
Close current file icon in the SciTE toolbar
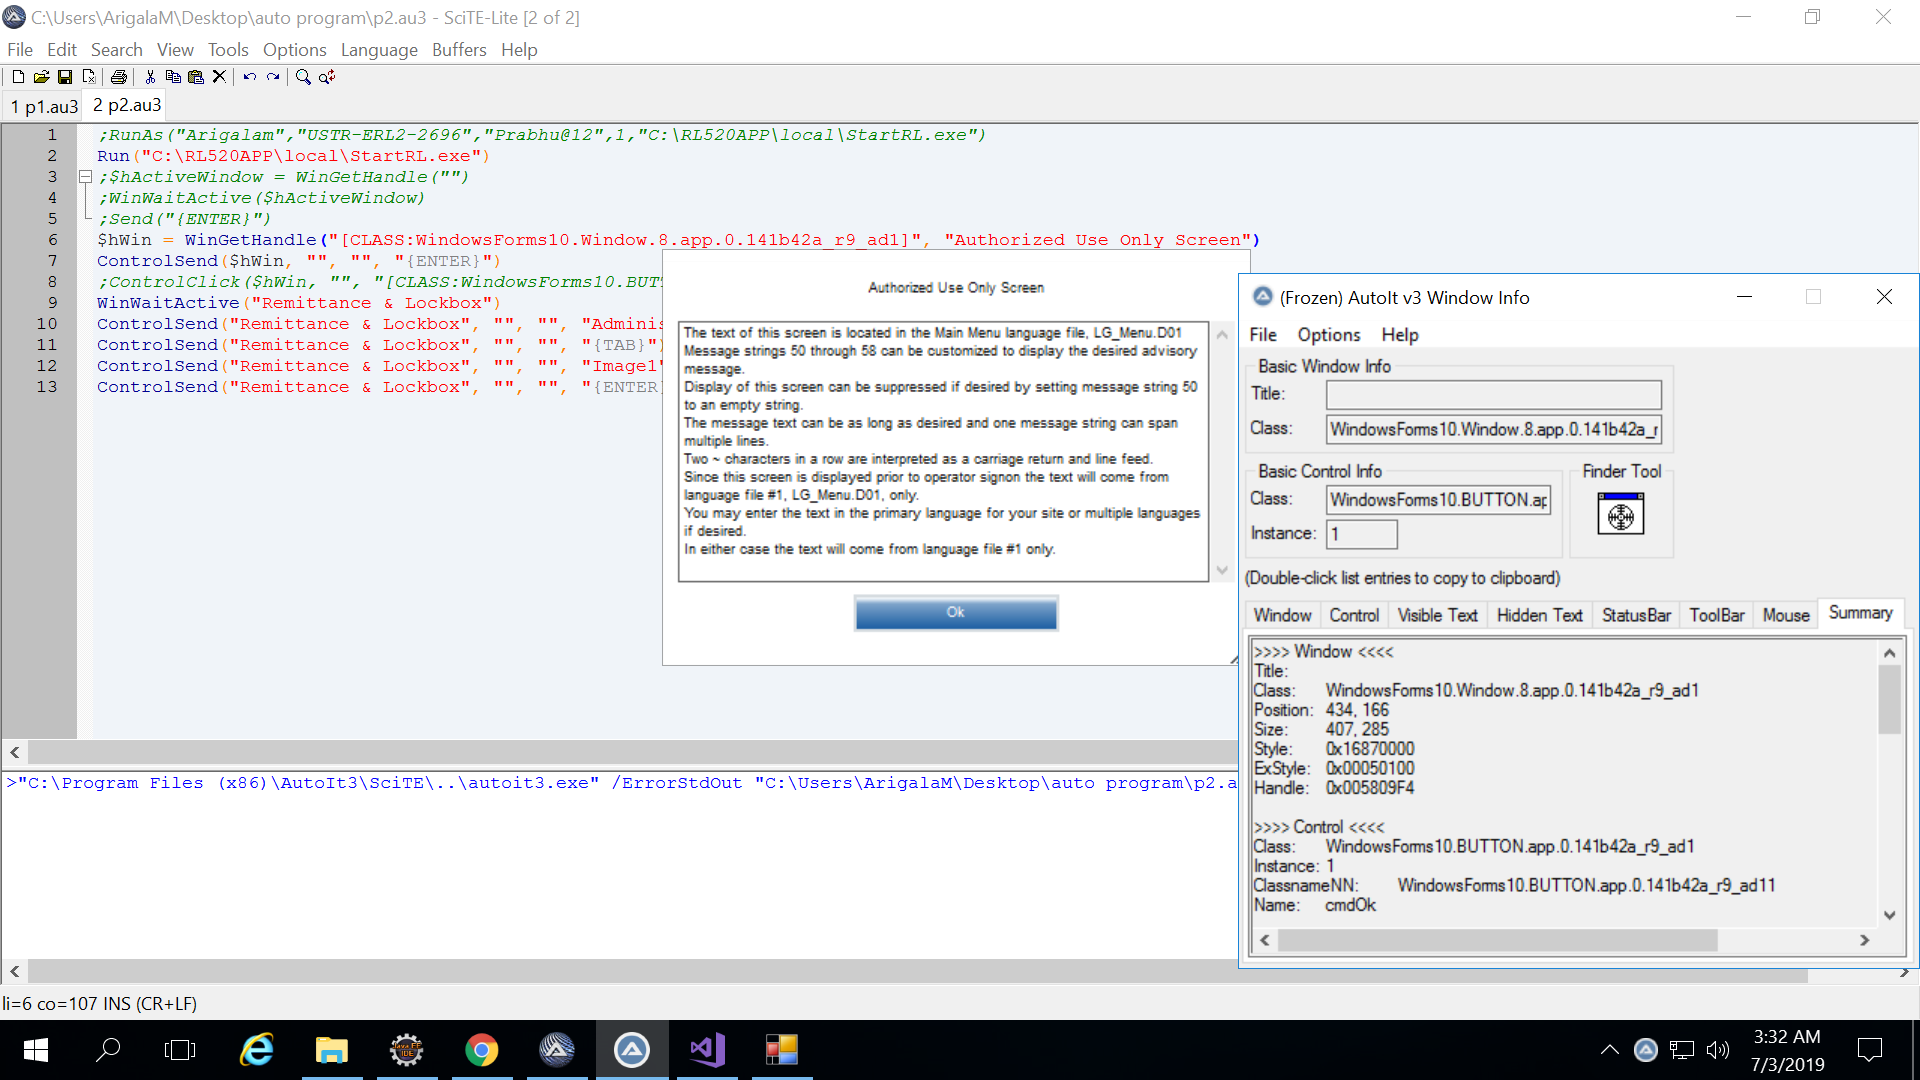(x=89, y=77)
